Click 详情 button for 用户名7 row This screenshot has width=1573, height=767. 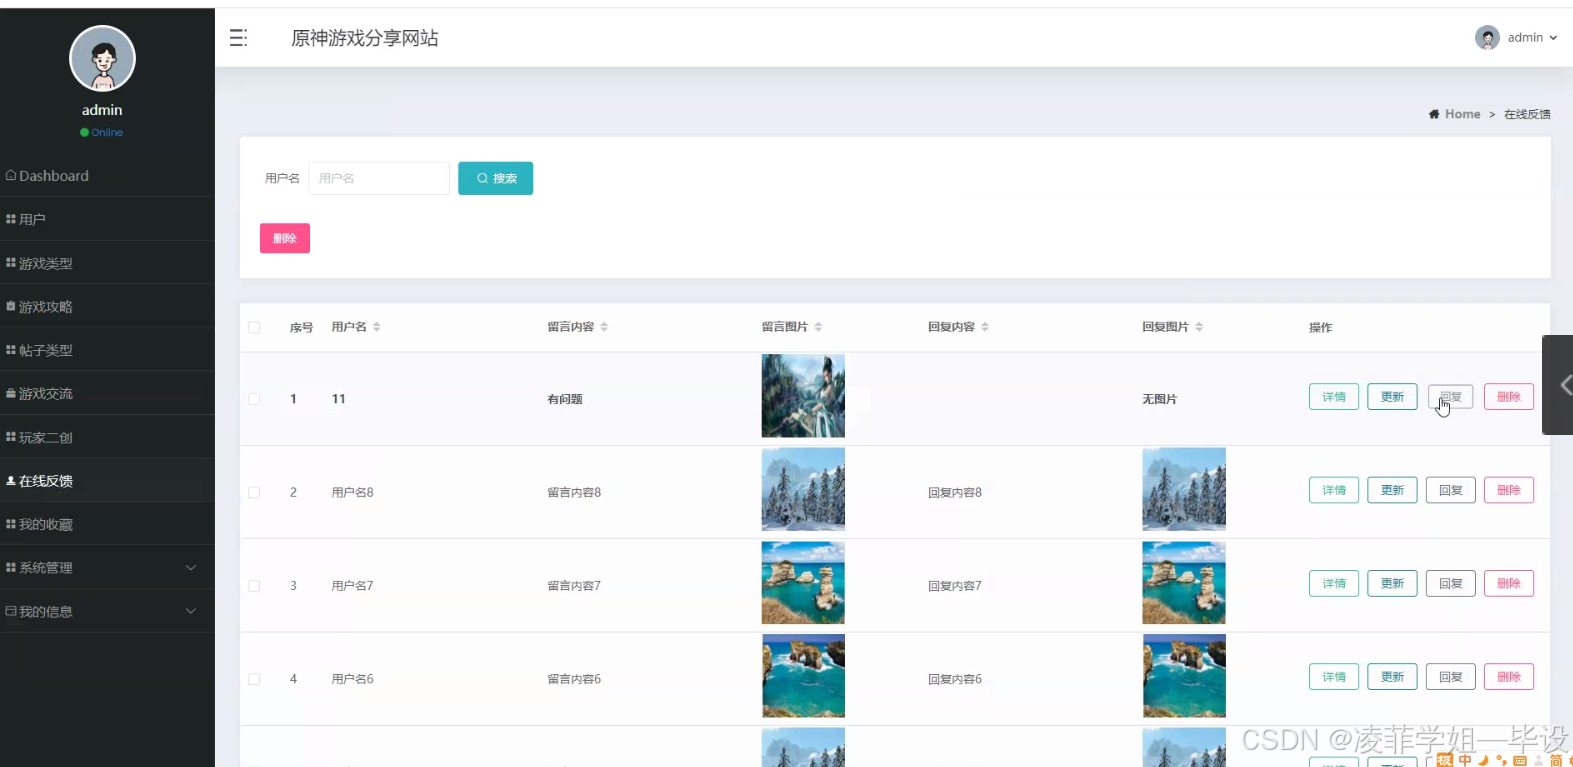pos(1334,583)
